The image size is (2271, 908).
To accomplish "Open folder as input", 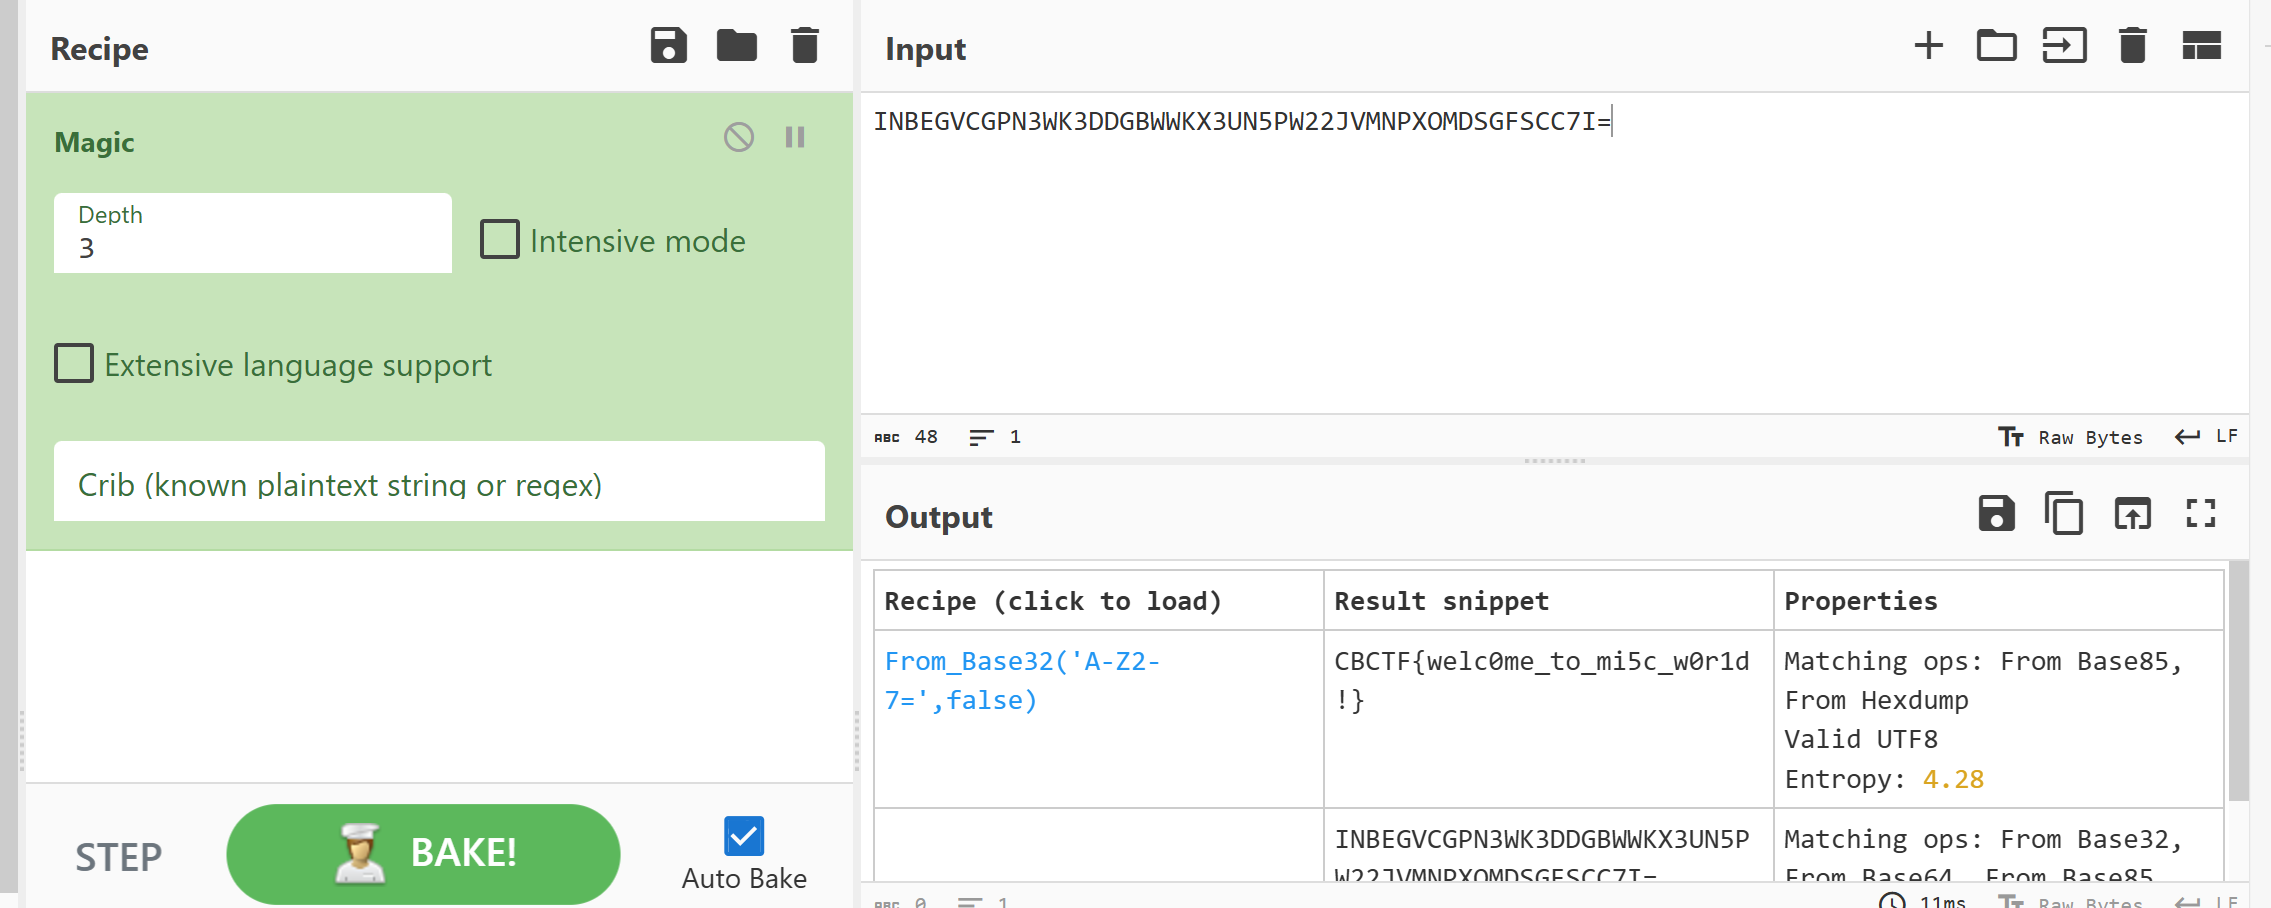I will (1996, 46).
